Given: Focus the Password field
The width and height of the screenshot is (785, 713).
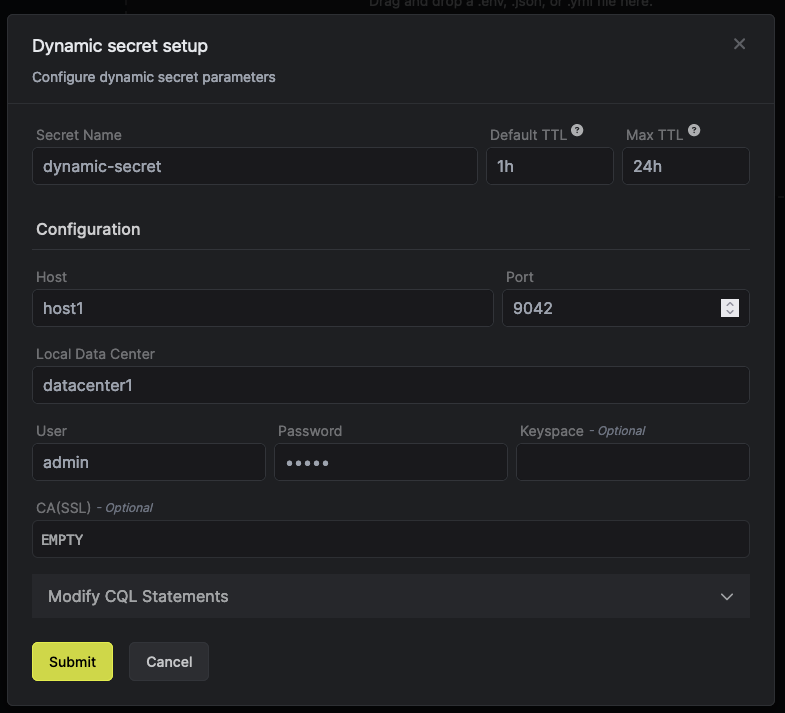Looking at the screenshot, I should pyautogui.click(x=390, y=462).
